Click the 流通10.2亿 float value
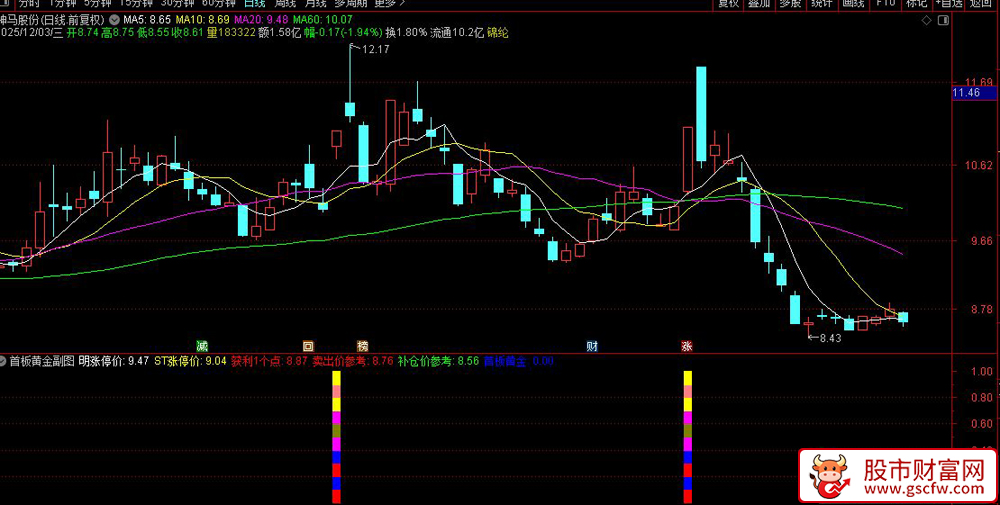This screenshot has height=505, width=1000. 458,33
